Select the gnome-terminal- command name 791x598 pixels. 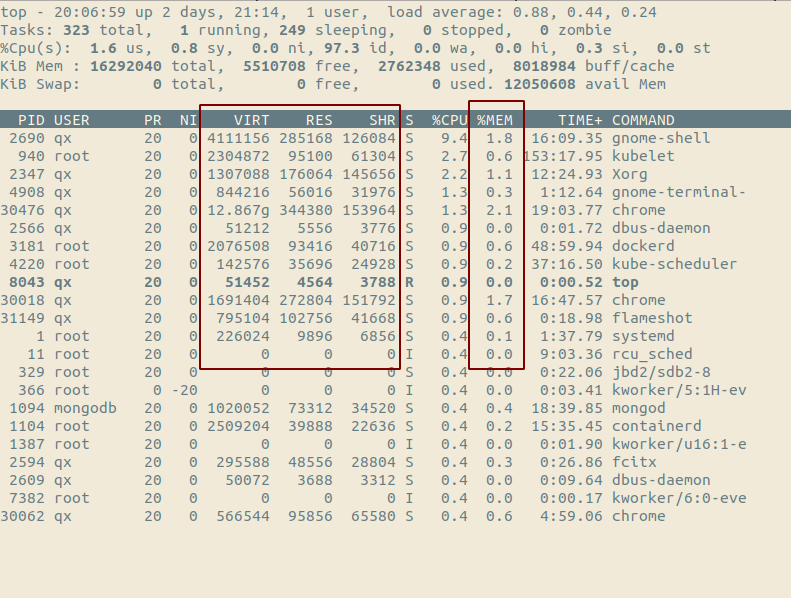pos(679,192)
